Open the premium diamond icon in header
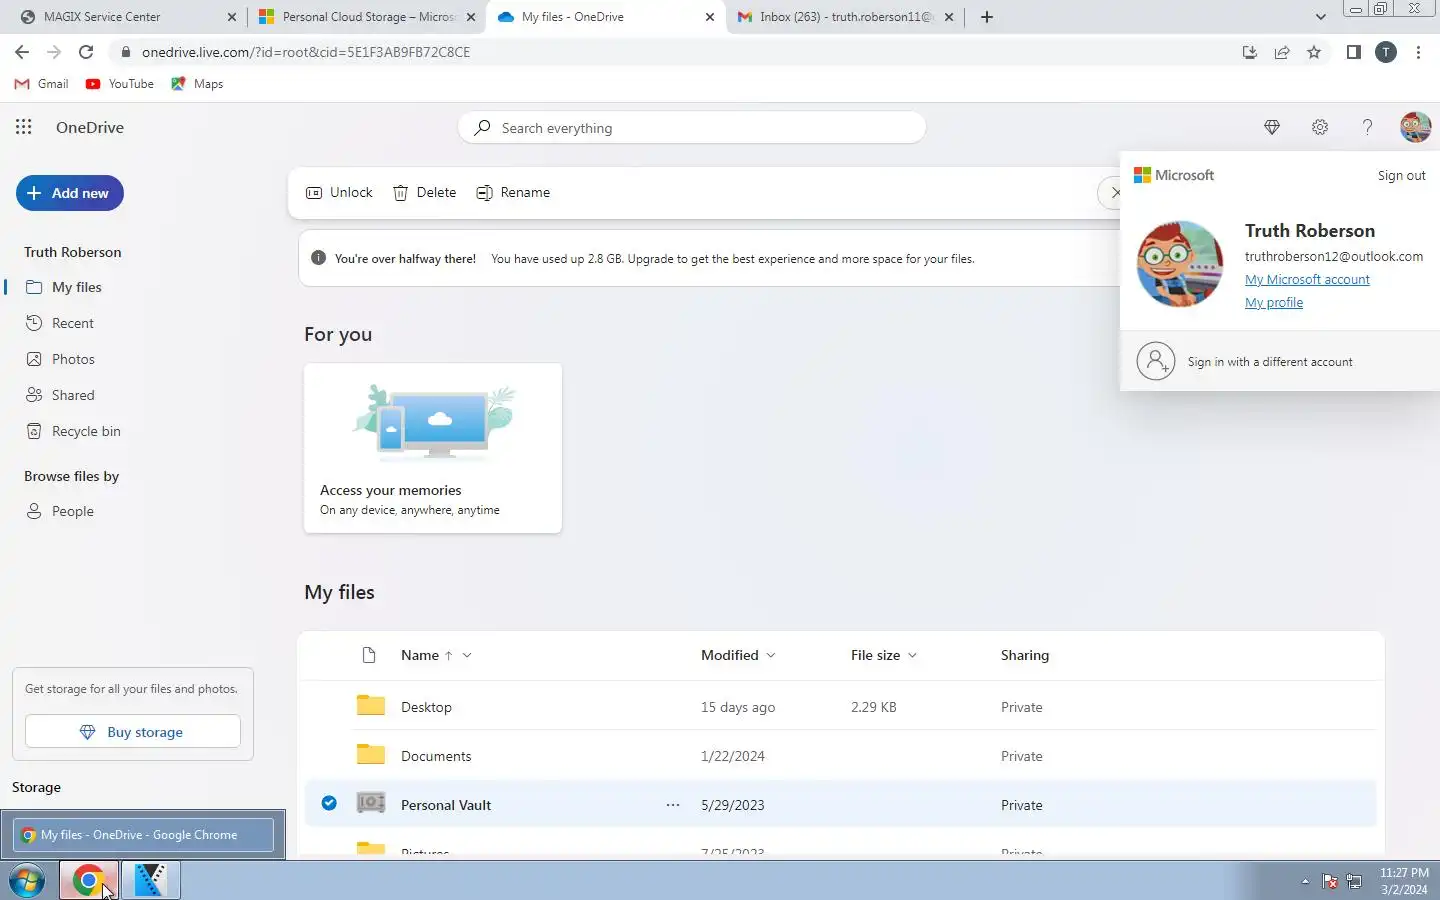The image size is (1440, 900). tap(1272, 127)
